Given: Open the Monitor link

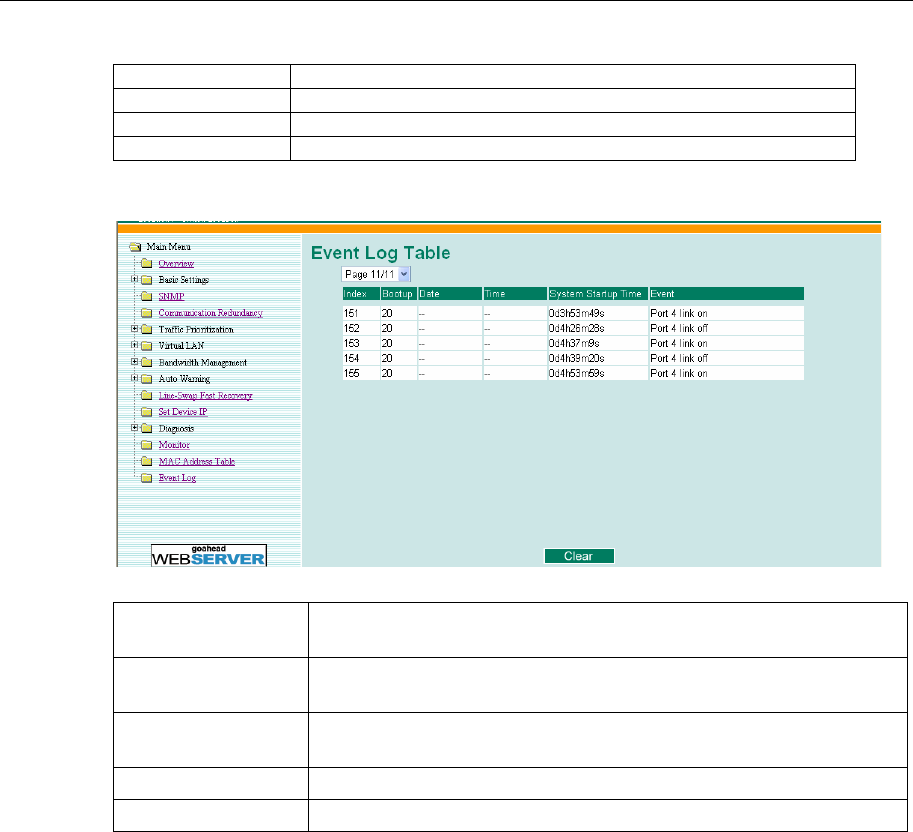Looking at the screenshot, I should point(174,445).
